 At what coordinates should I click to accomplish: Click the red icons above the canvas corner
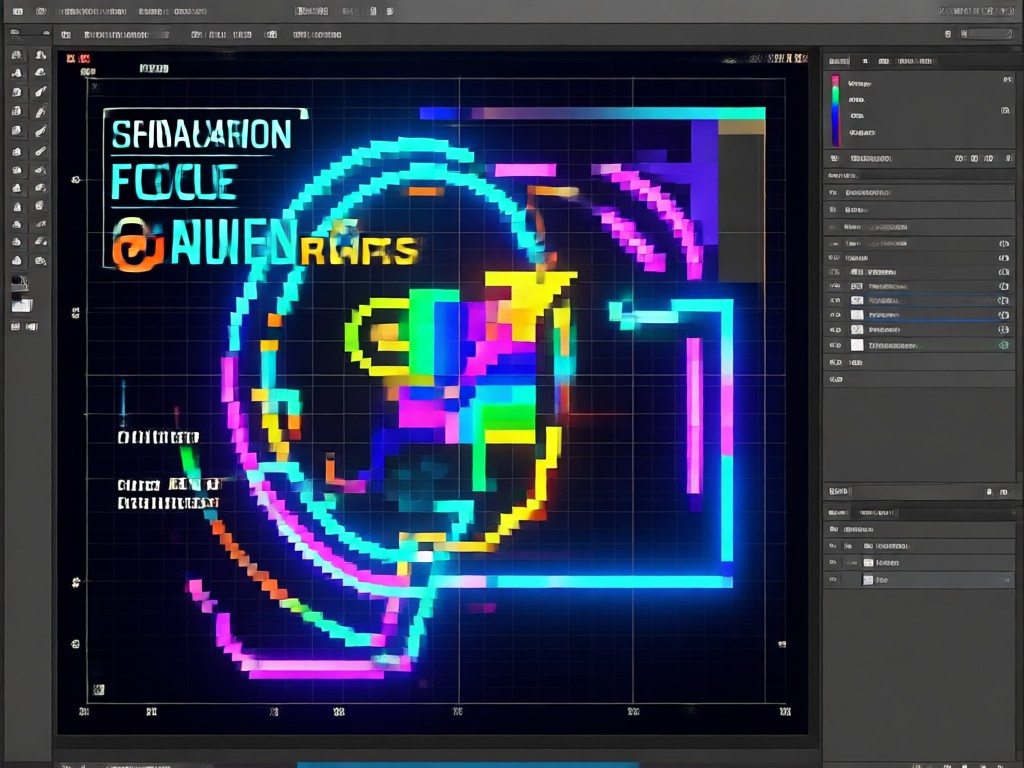tap(78, 59)
